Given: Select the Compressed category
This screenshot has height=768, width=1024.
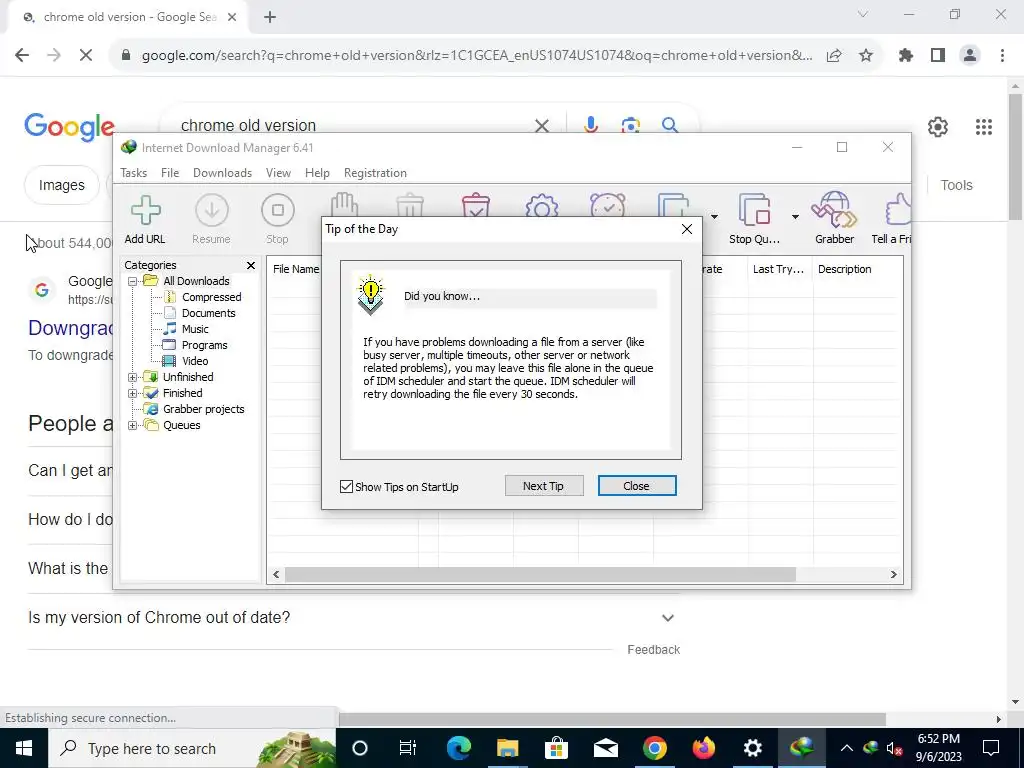Looking at the screenshot, I should coord(212,297).
